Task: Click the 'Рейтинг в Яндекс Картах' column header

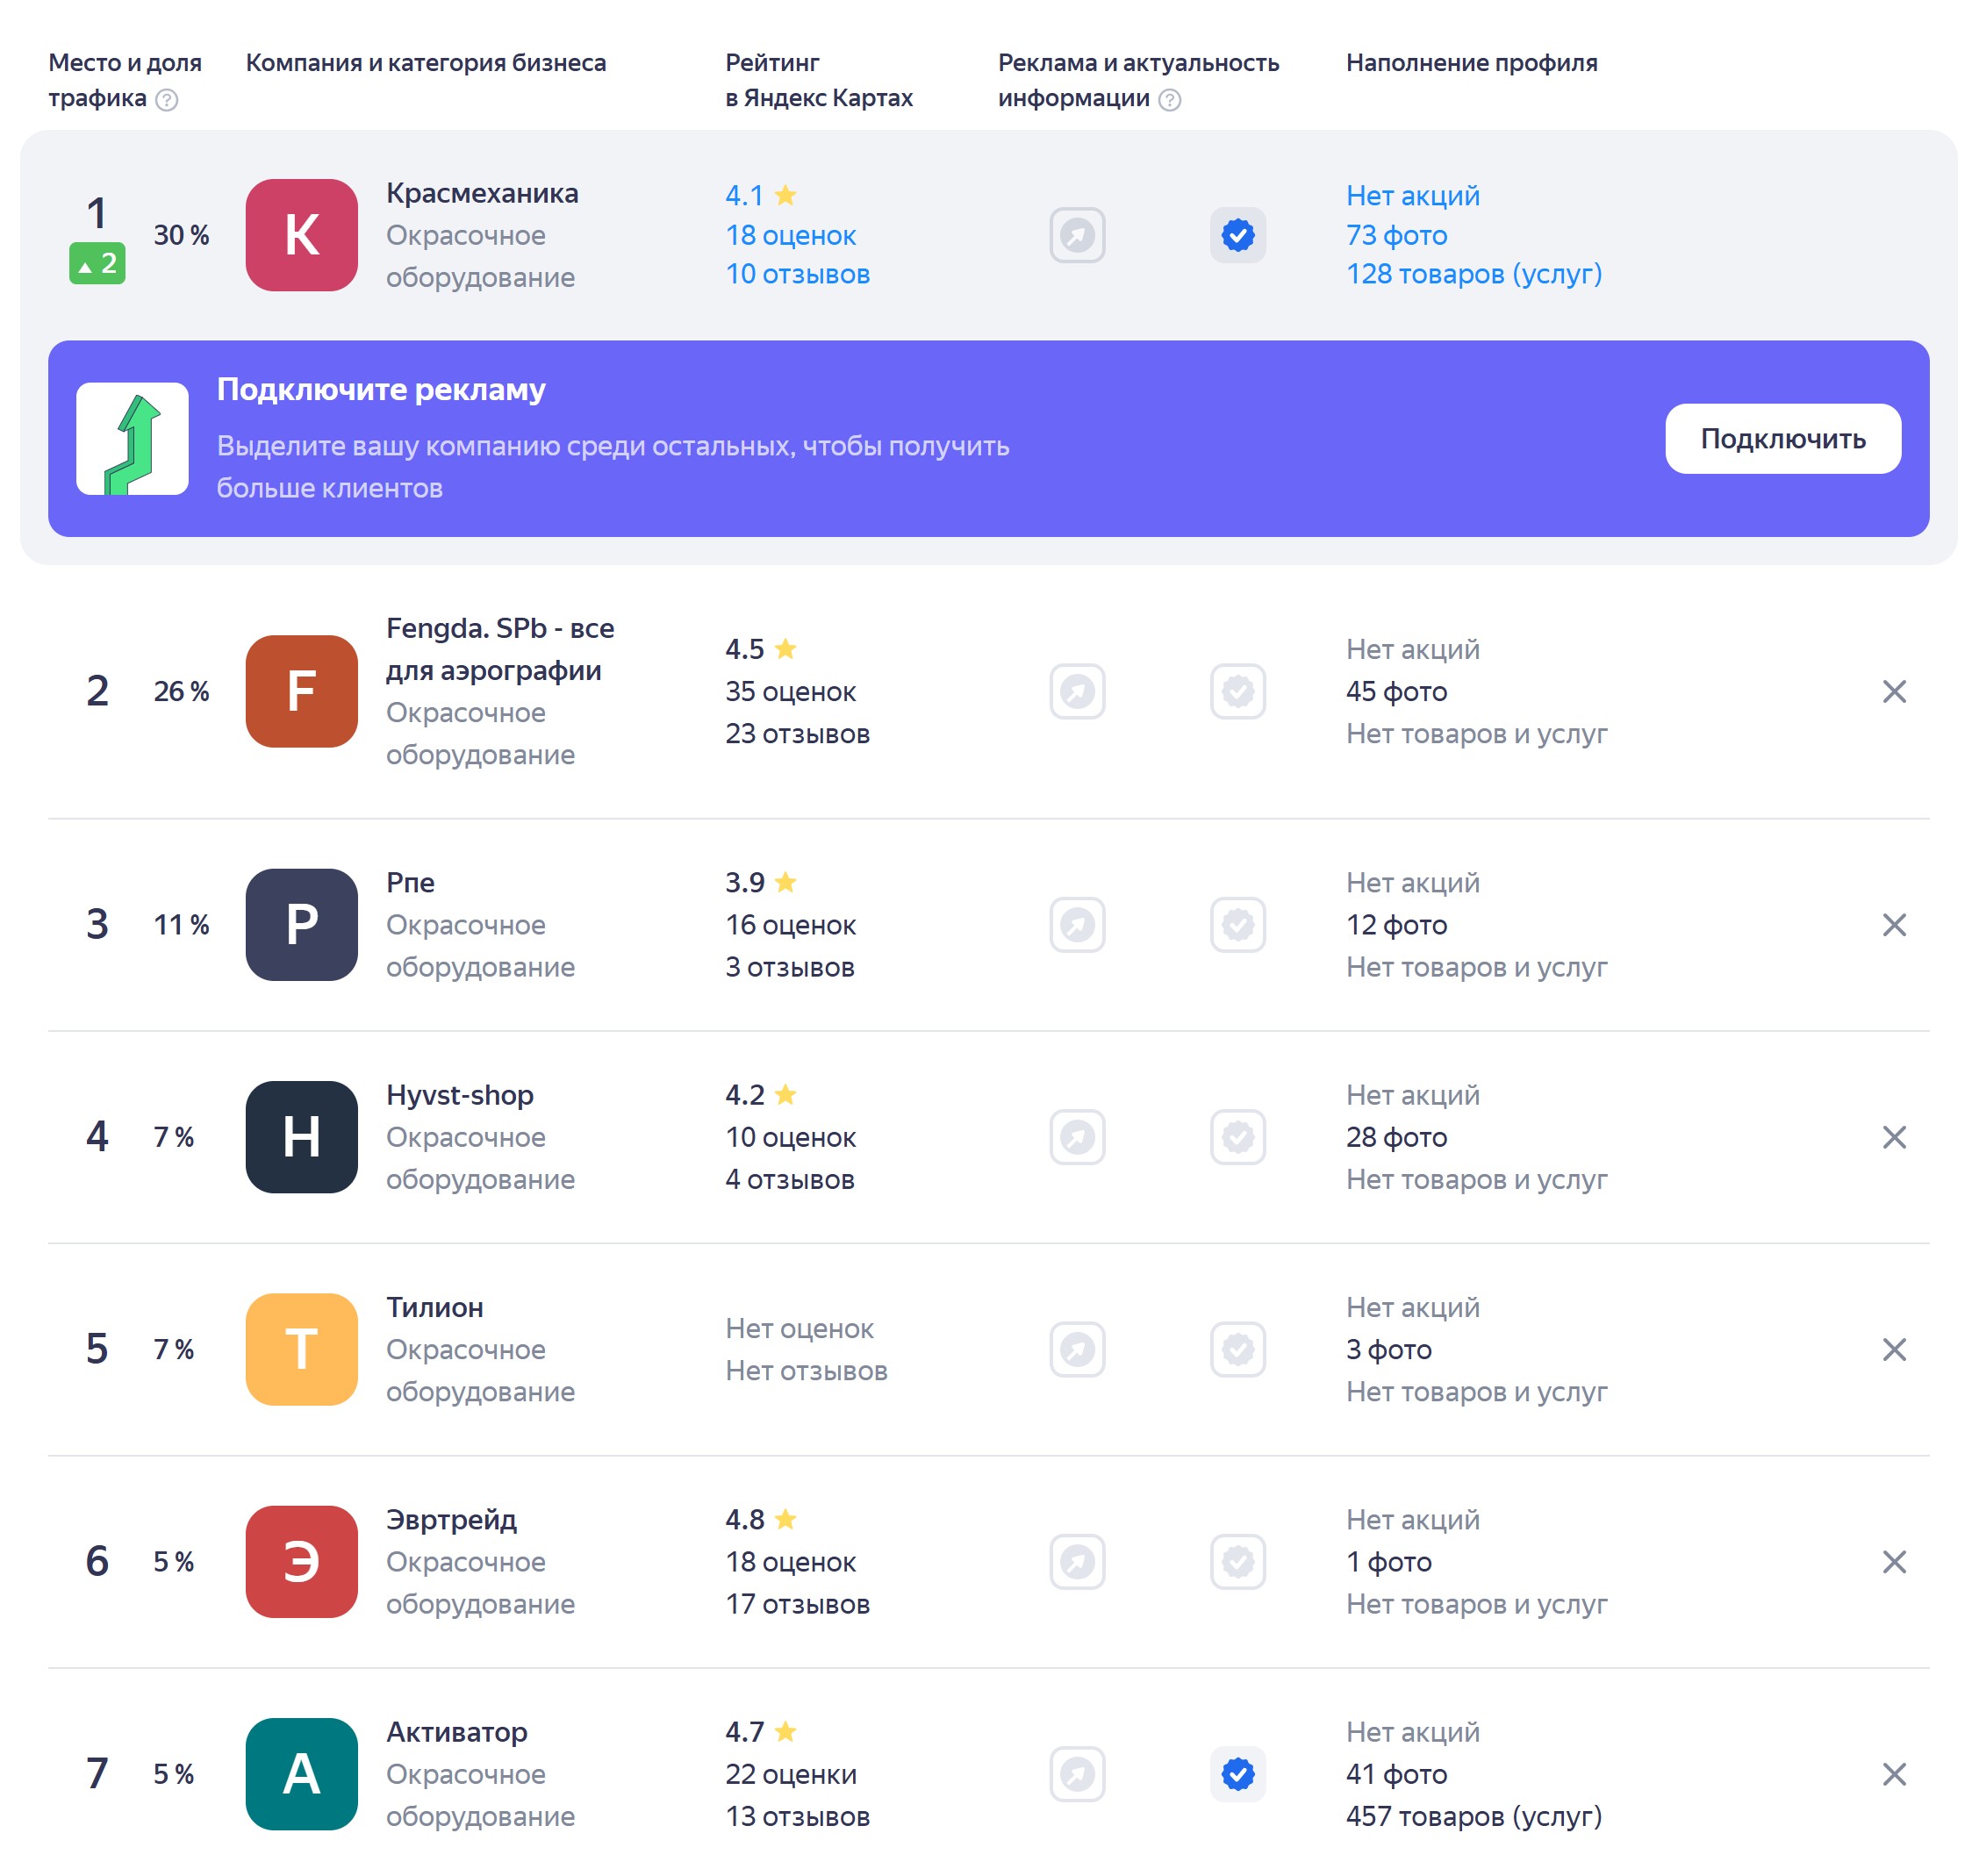Action: click(819, 80)
